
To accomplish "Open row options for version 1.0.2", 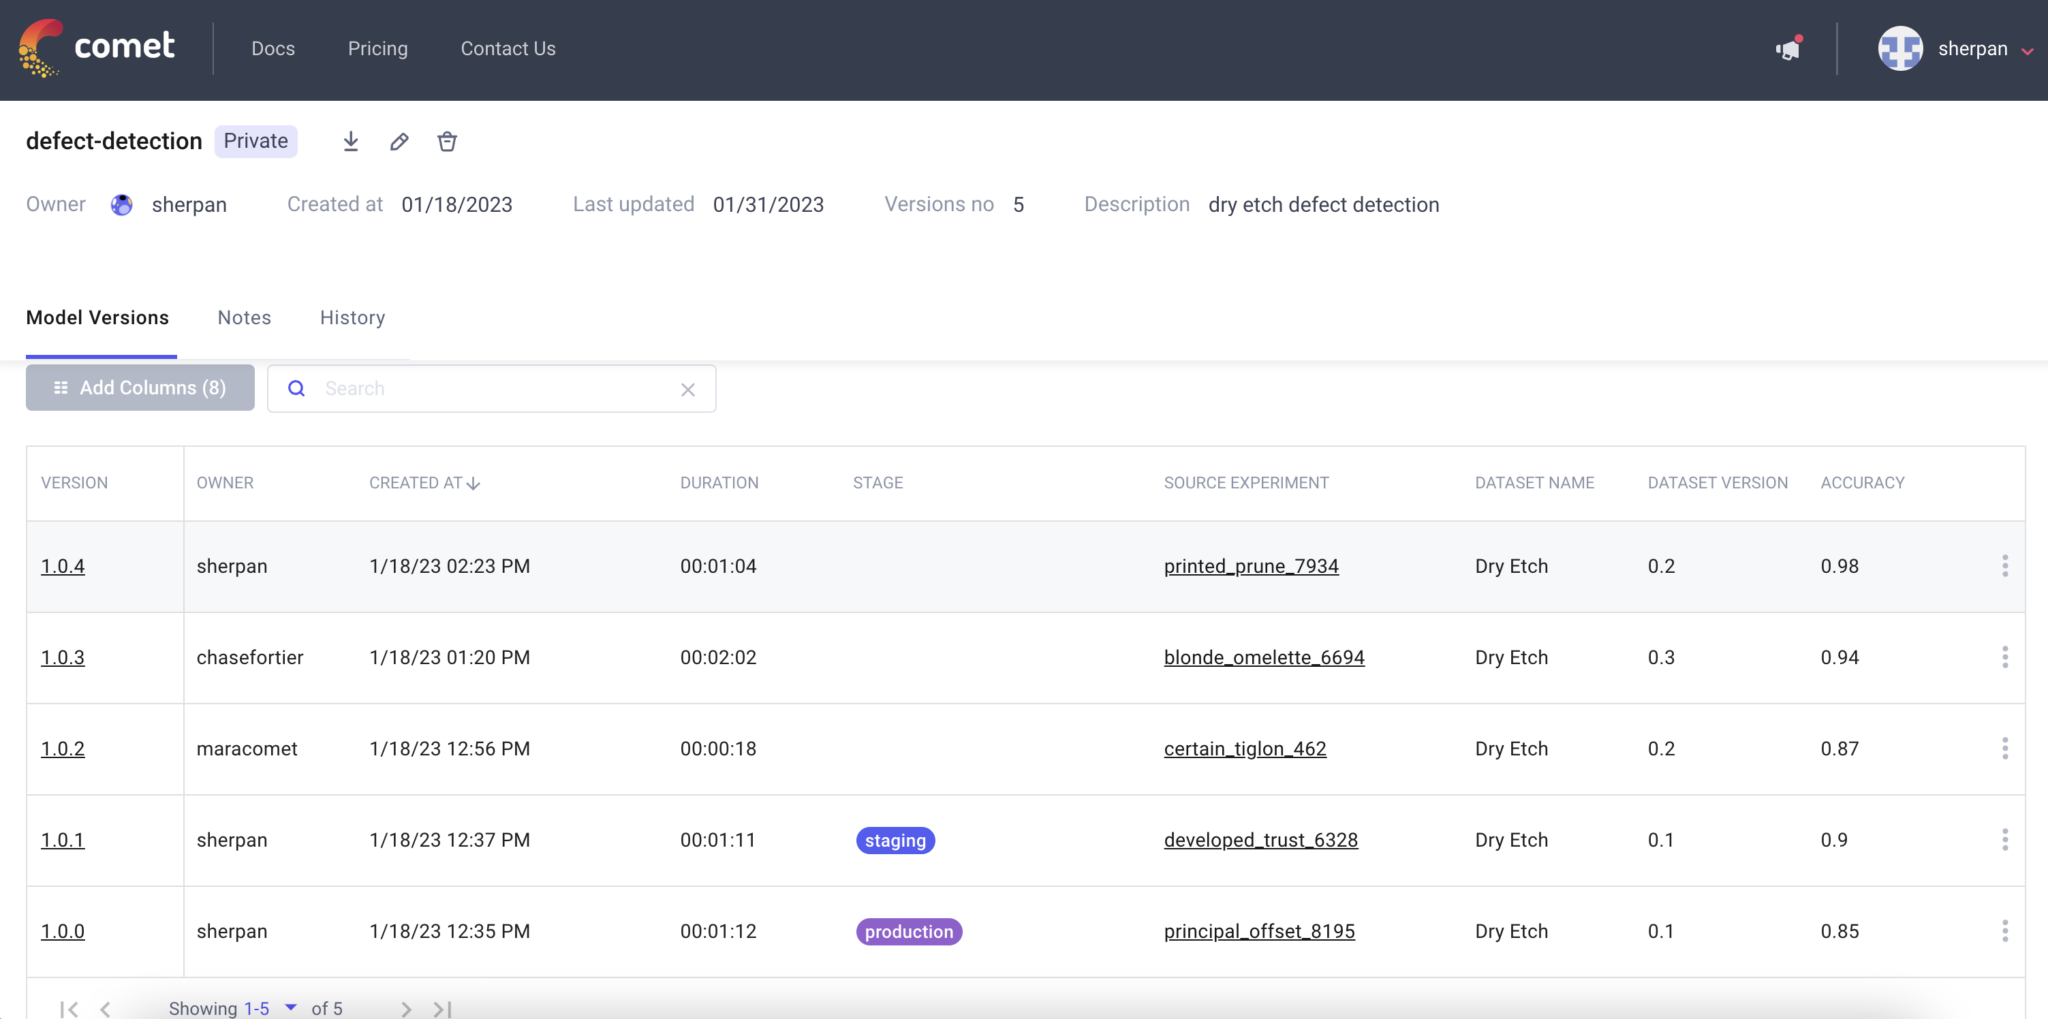I will tap(2004, 749).
